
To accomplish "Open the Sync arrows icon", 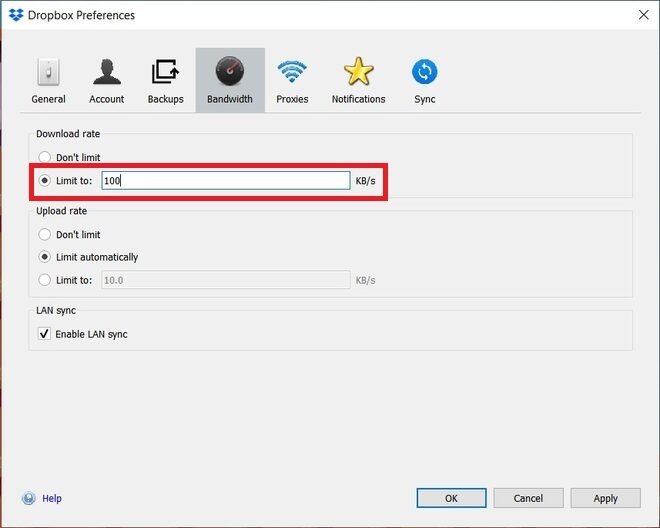I will click(x=425, y=72).
